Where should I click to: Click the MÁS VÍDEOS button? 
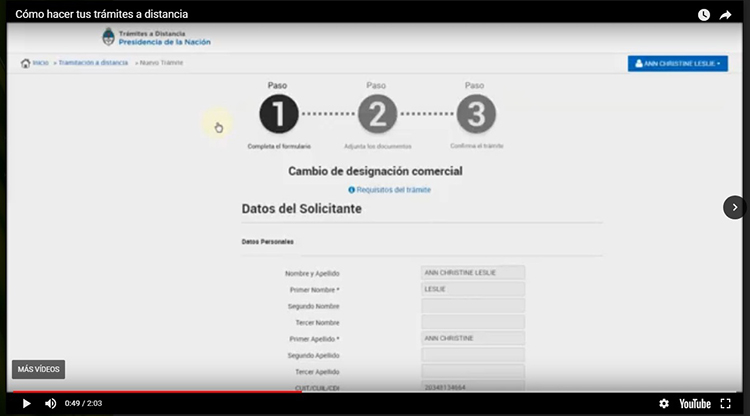pyautogui.click(x=39, y=369)
